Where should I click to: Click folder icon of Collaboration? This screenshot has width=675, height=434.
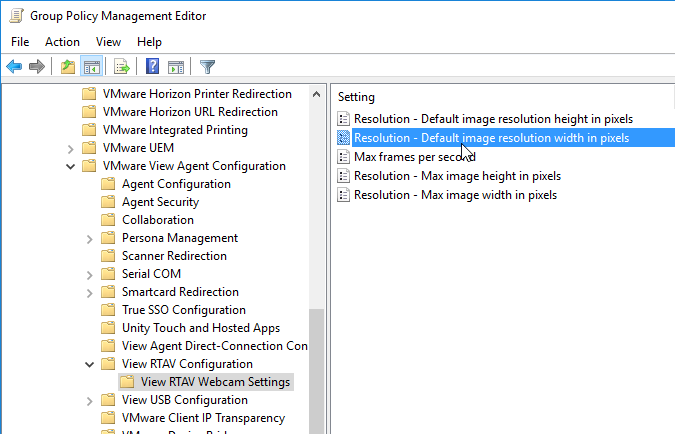[x=108, y=220]
